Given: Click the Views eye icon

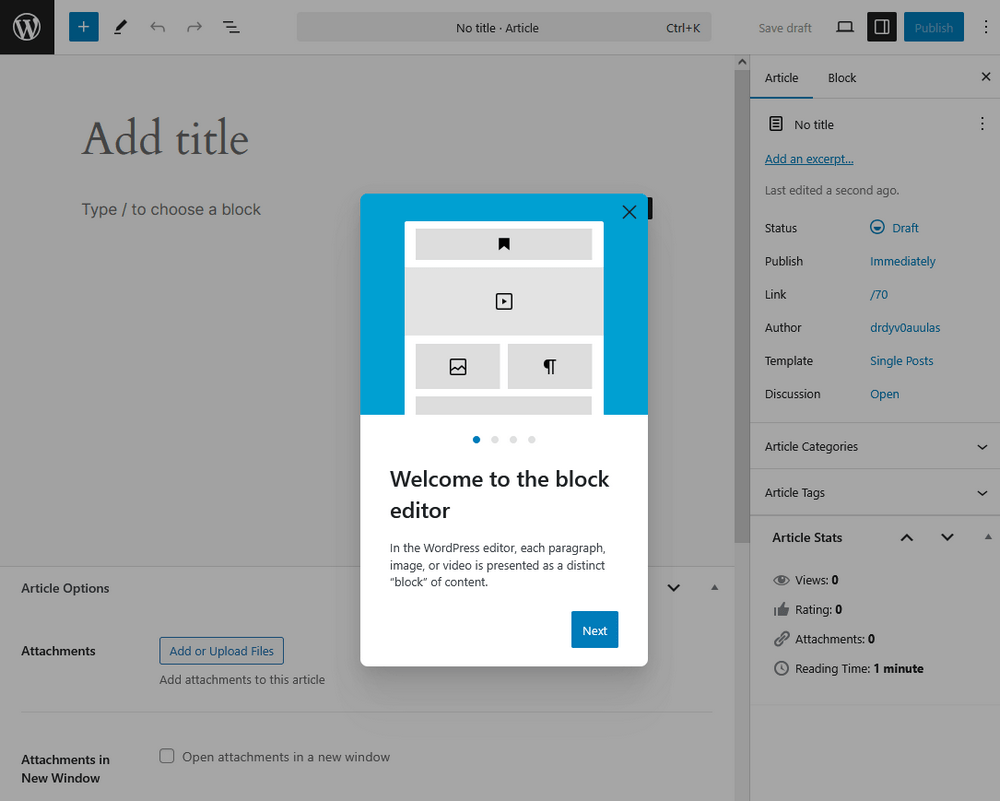Looking at the screenshot, I should 781,580.
